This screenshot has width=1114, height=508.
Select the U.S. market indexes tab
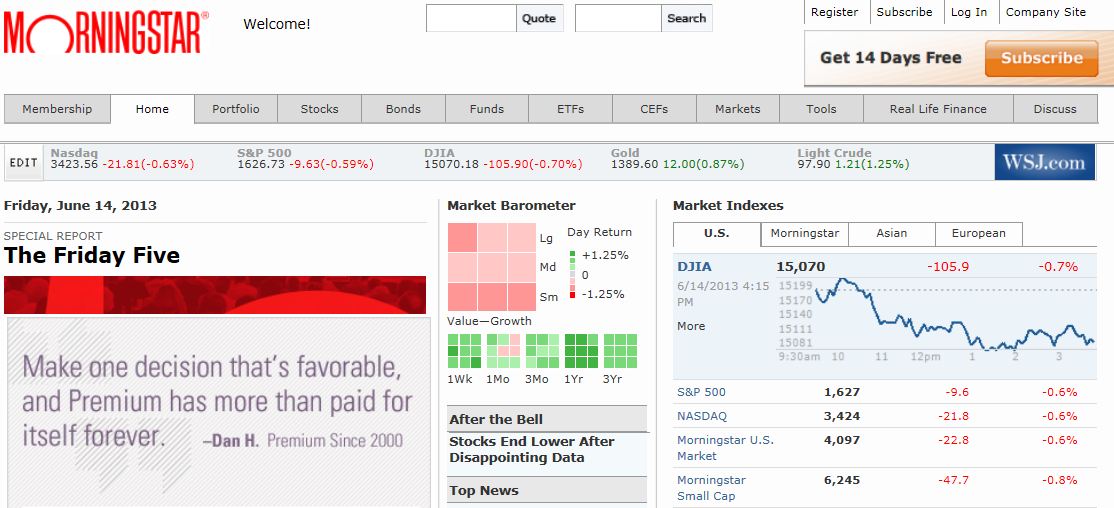[716, 234]
